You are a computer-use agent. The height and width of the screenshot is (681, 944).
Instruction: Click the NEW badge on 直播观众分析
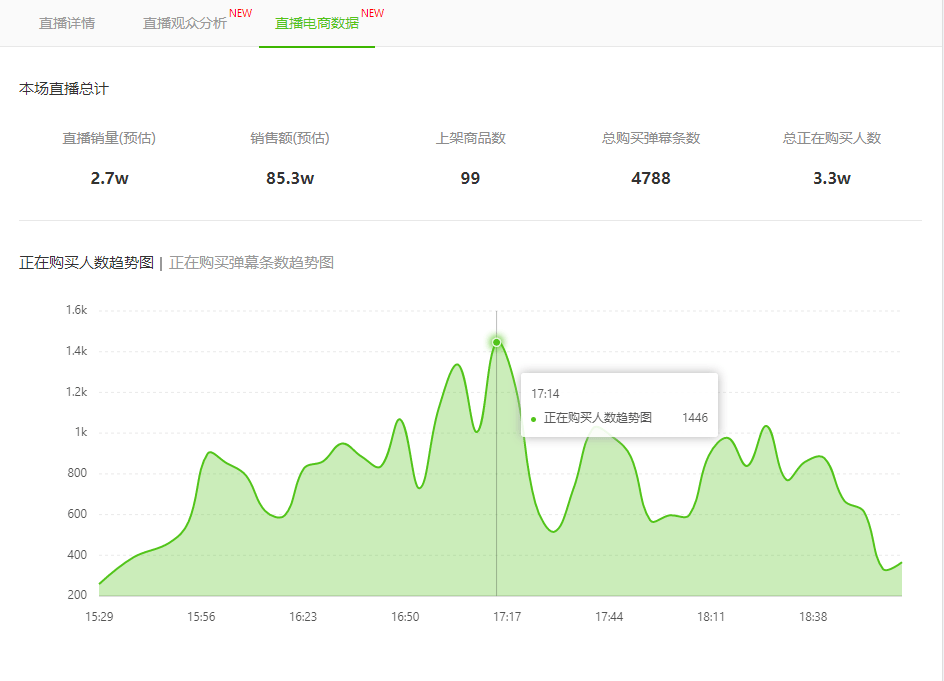point(240,13)
